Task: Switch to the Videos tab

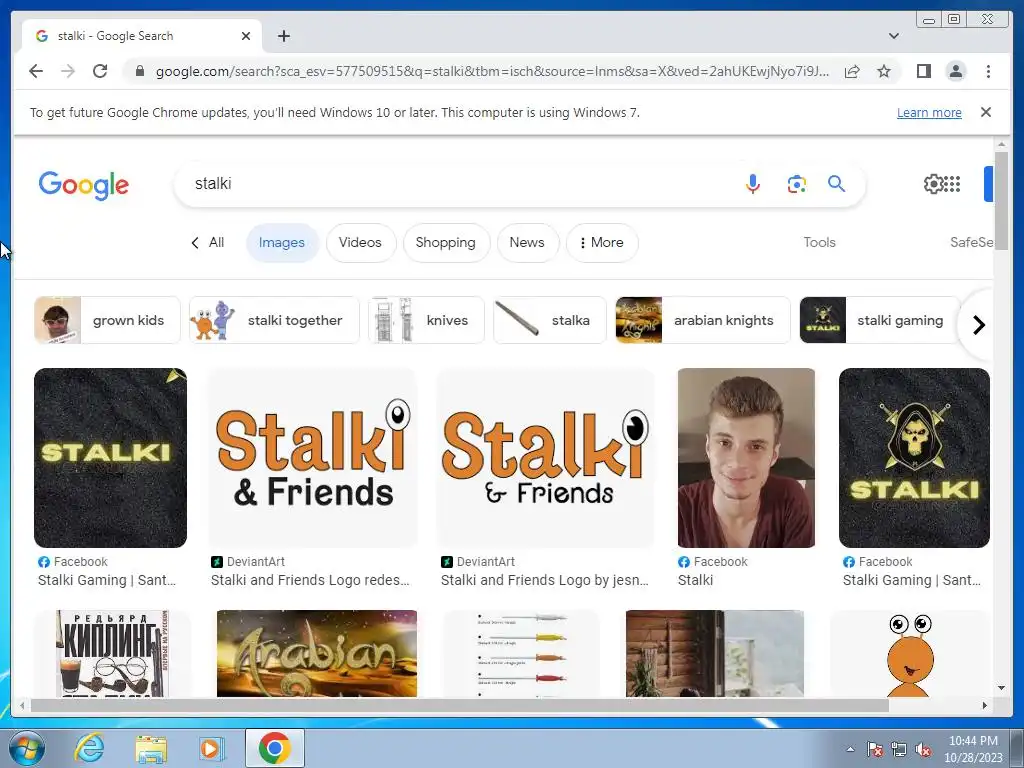Action: pyautogui.click(x=360, y=243)
